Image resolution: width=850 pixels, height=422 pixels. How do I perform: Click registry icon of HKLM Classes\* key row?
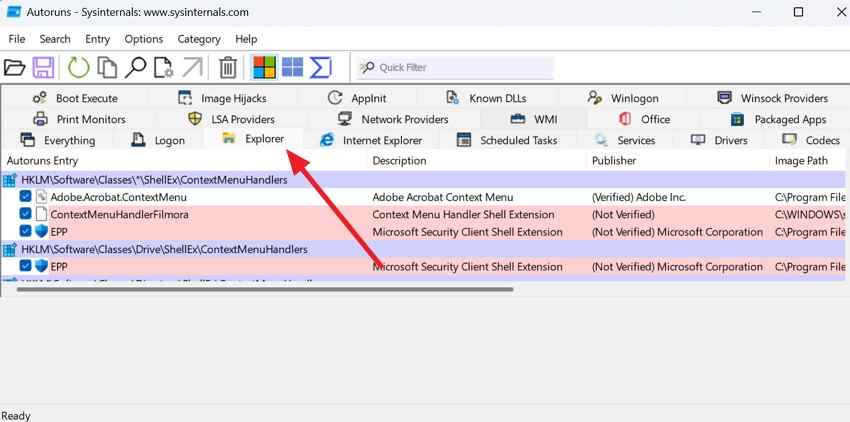(10, 180)
